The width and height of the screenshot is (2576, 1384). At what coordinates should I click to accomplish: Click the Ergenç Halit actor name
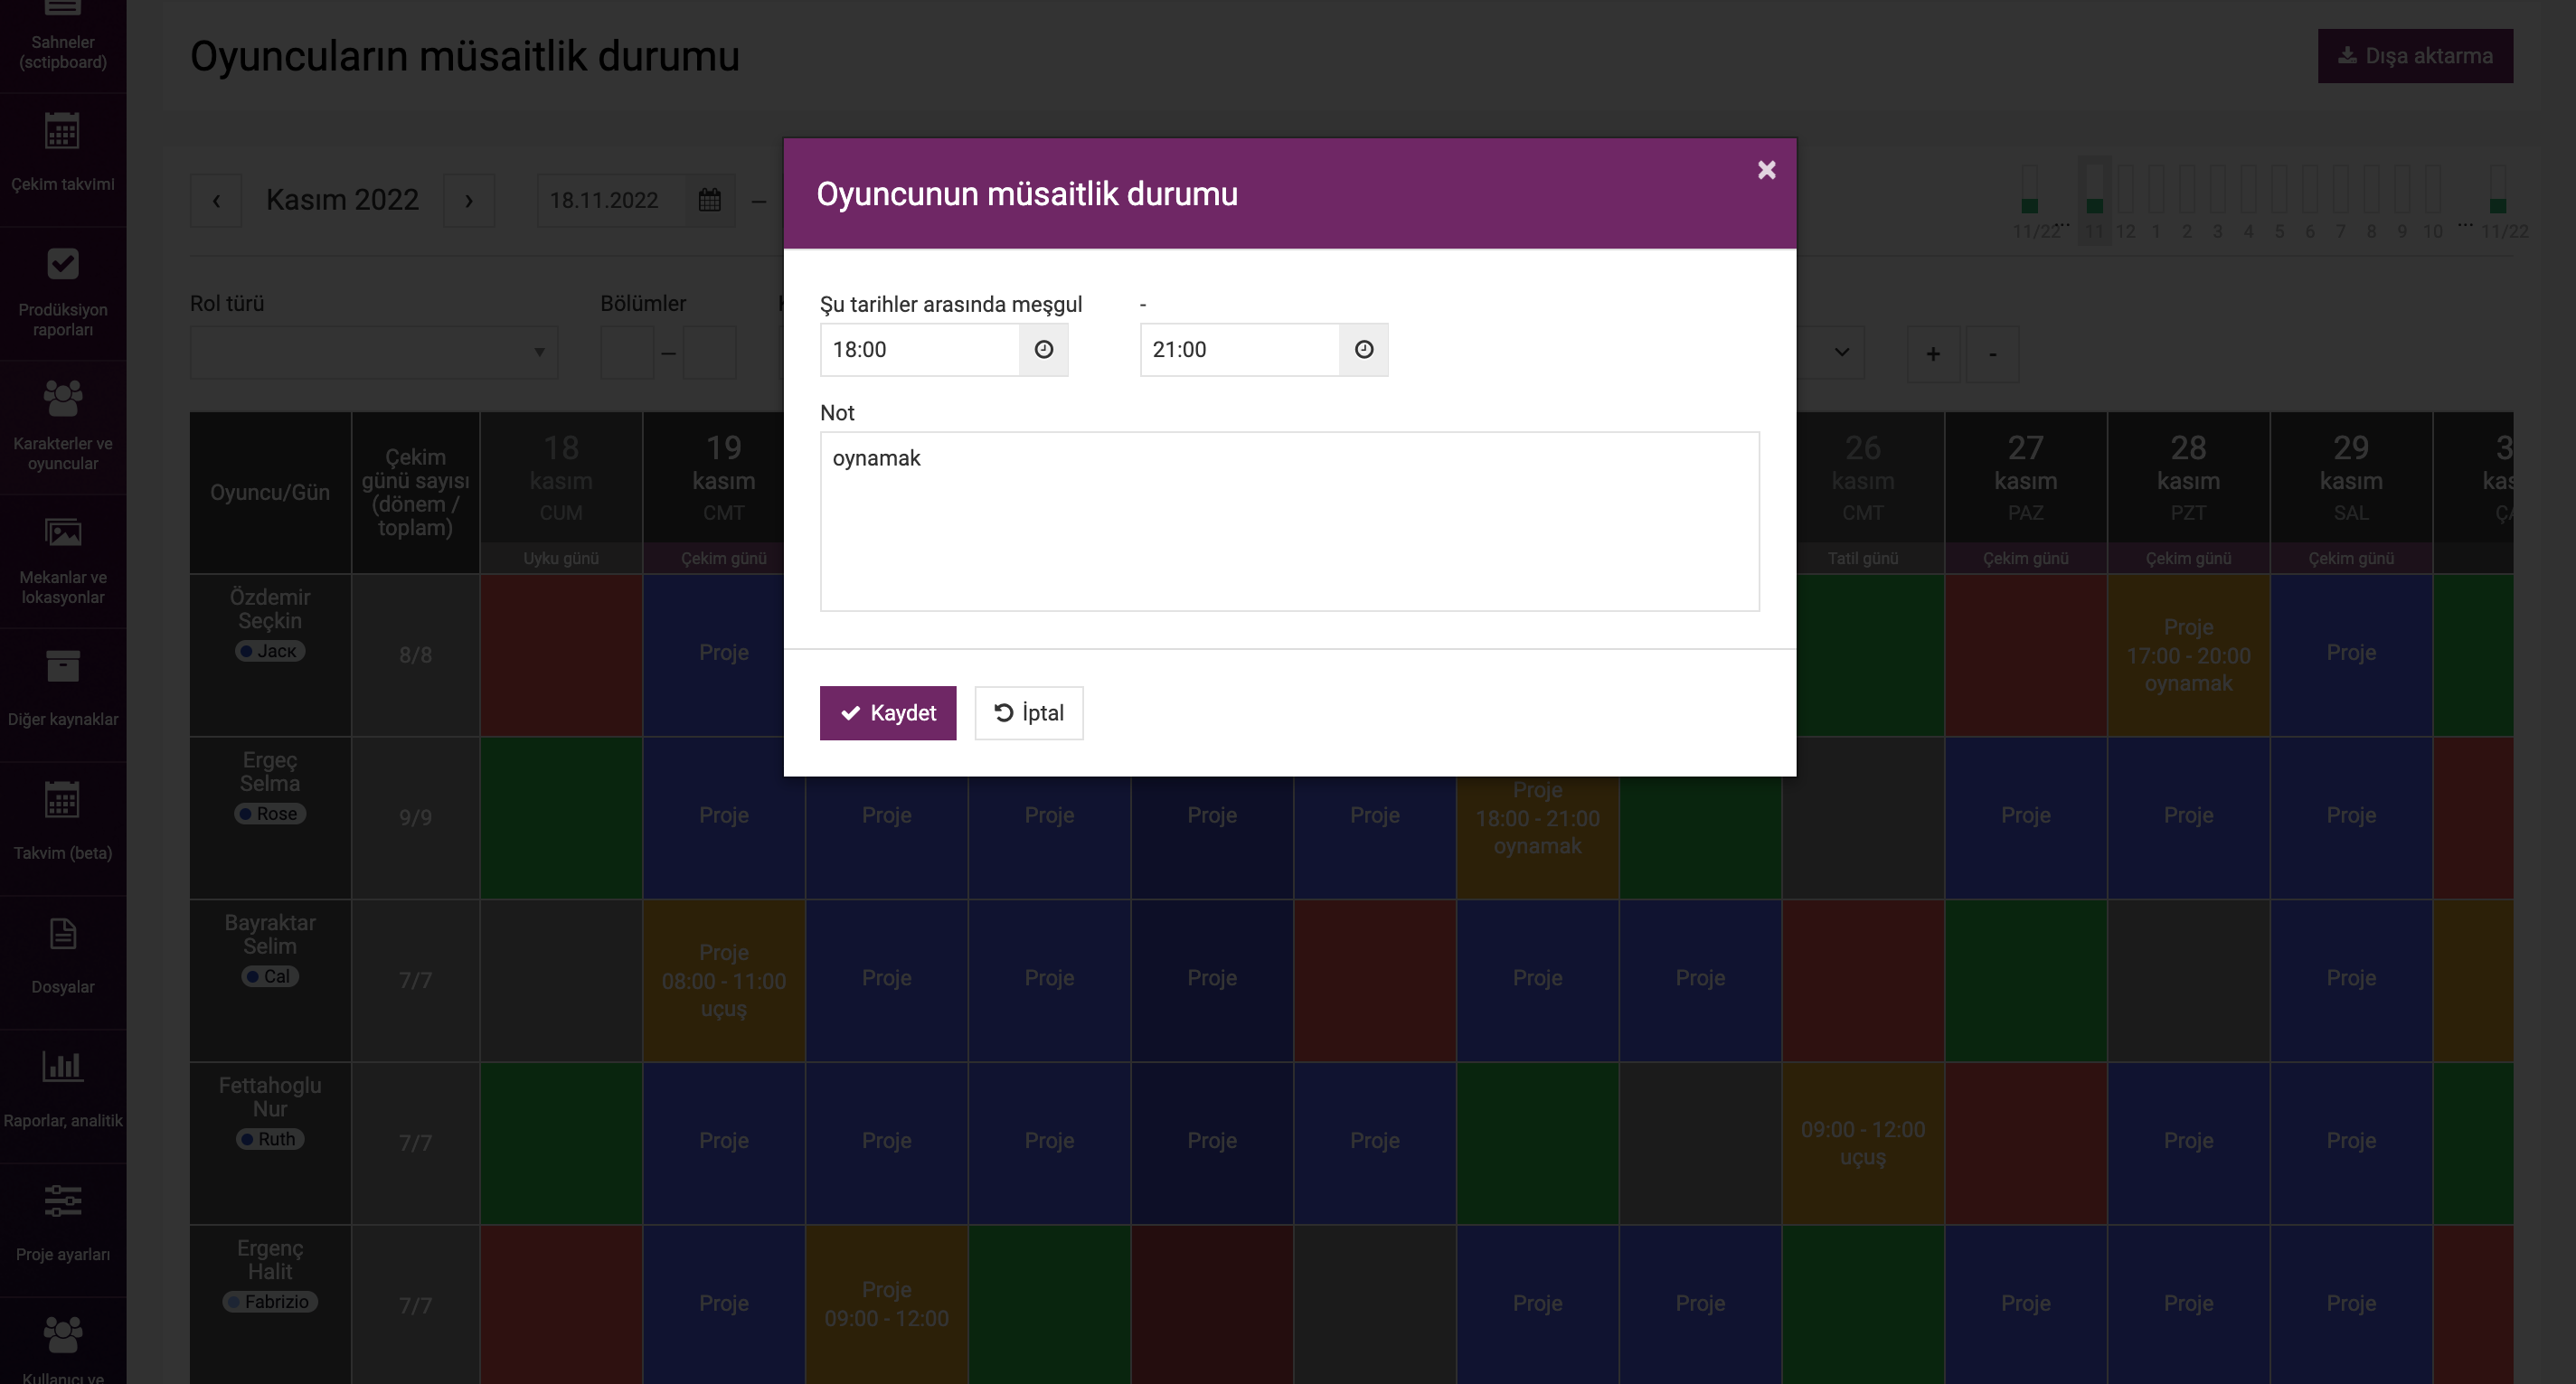click(270, 1260)
